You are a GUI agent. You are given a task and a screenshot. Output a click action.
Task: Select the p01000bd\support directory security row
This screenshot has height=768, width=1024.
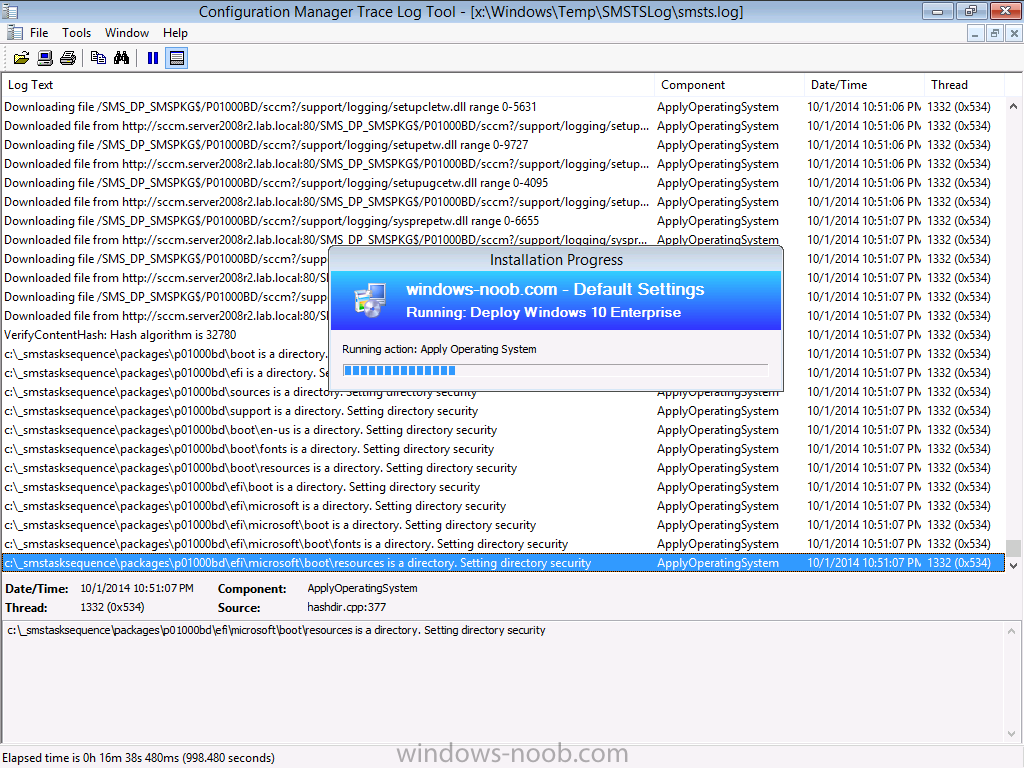coord(503,411)
